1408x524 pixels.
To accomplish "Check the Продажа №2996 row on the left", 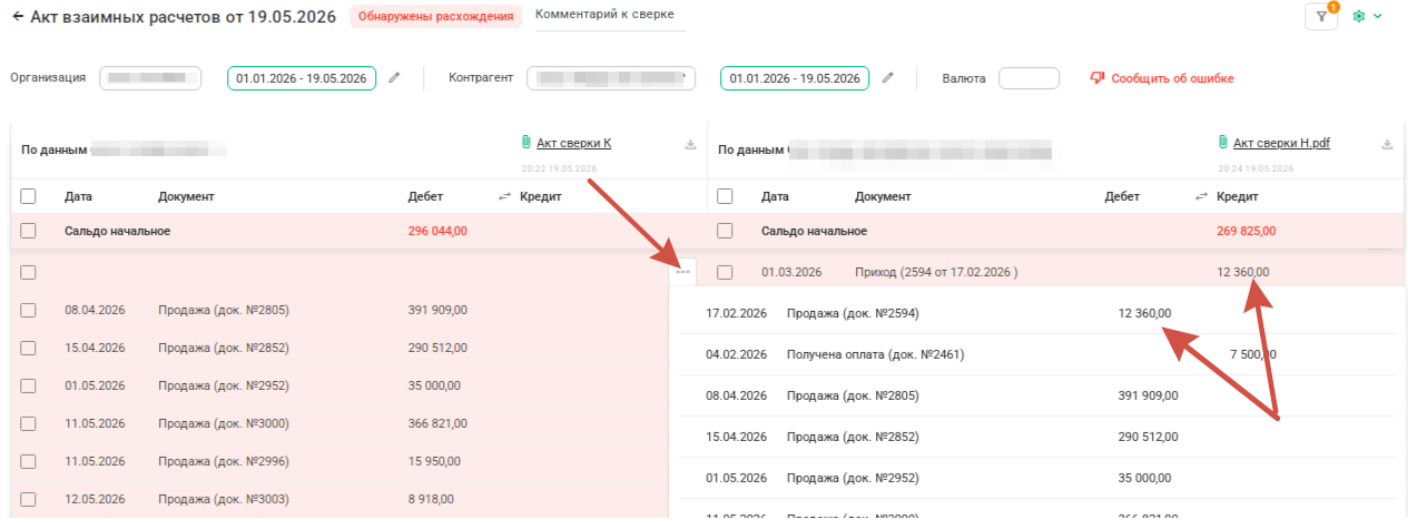I will [28, 462].
